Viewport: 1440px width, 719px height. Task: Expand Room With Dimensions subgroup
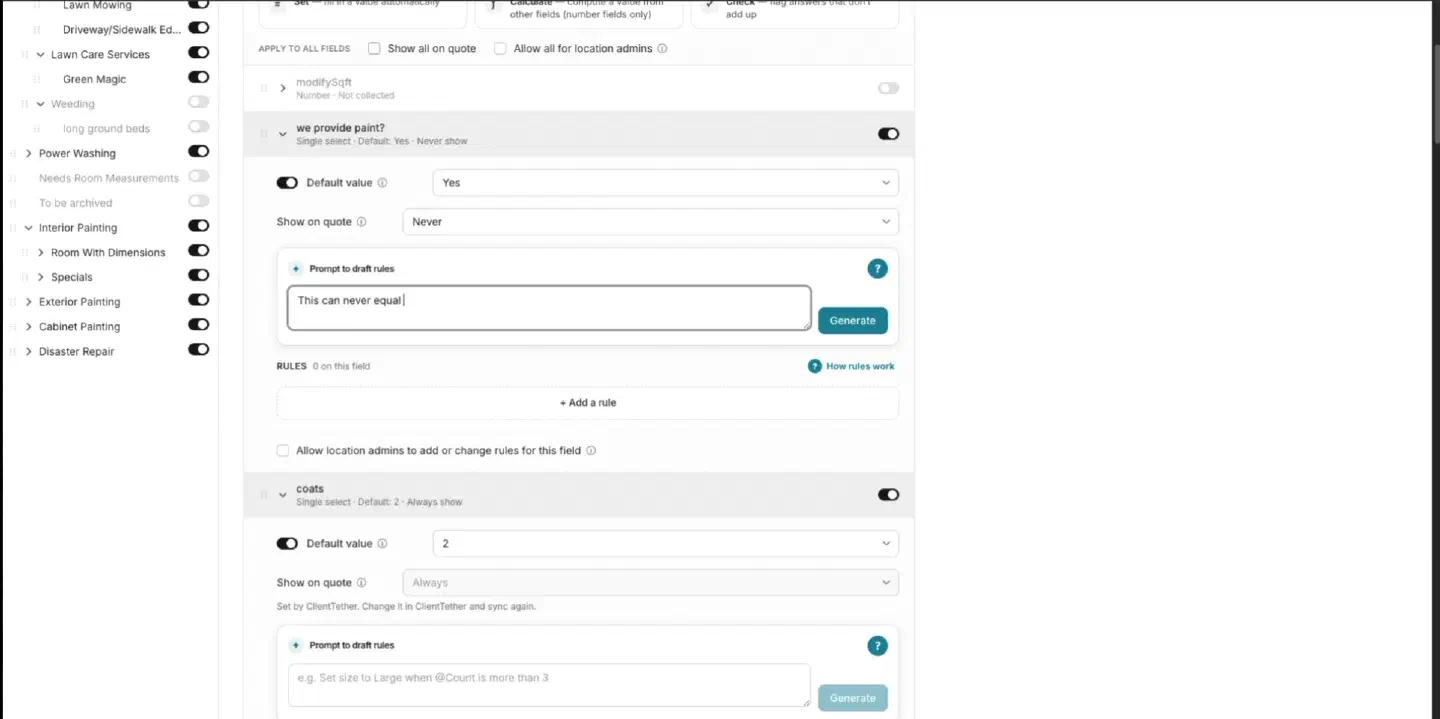tap(41, 253)
